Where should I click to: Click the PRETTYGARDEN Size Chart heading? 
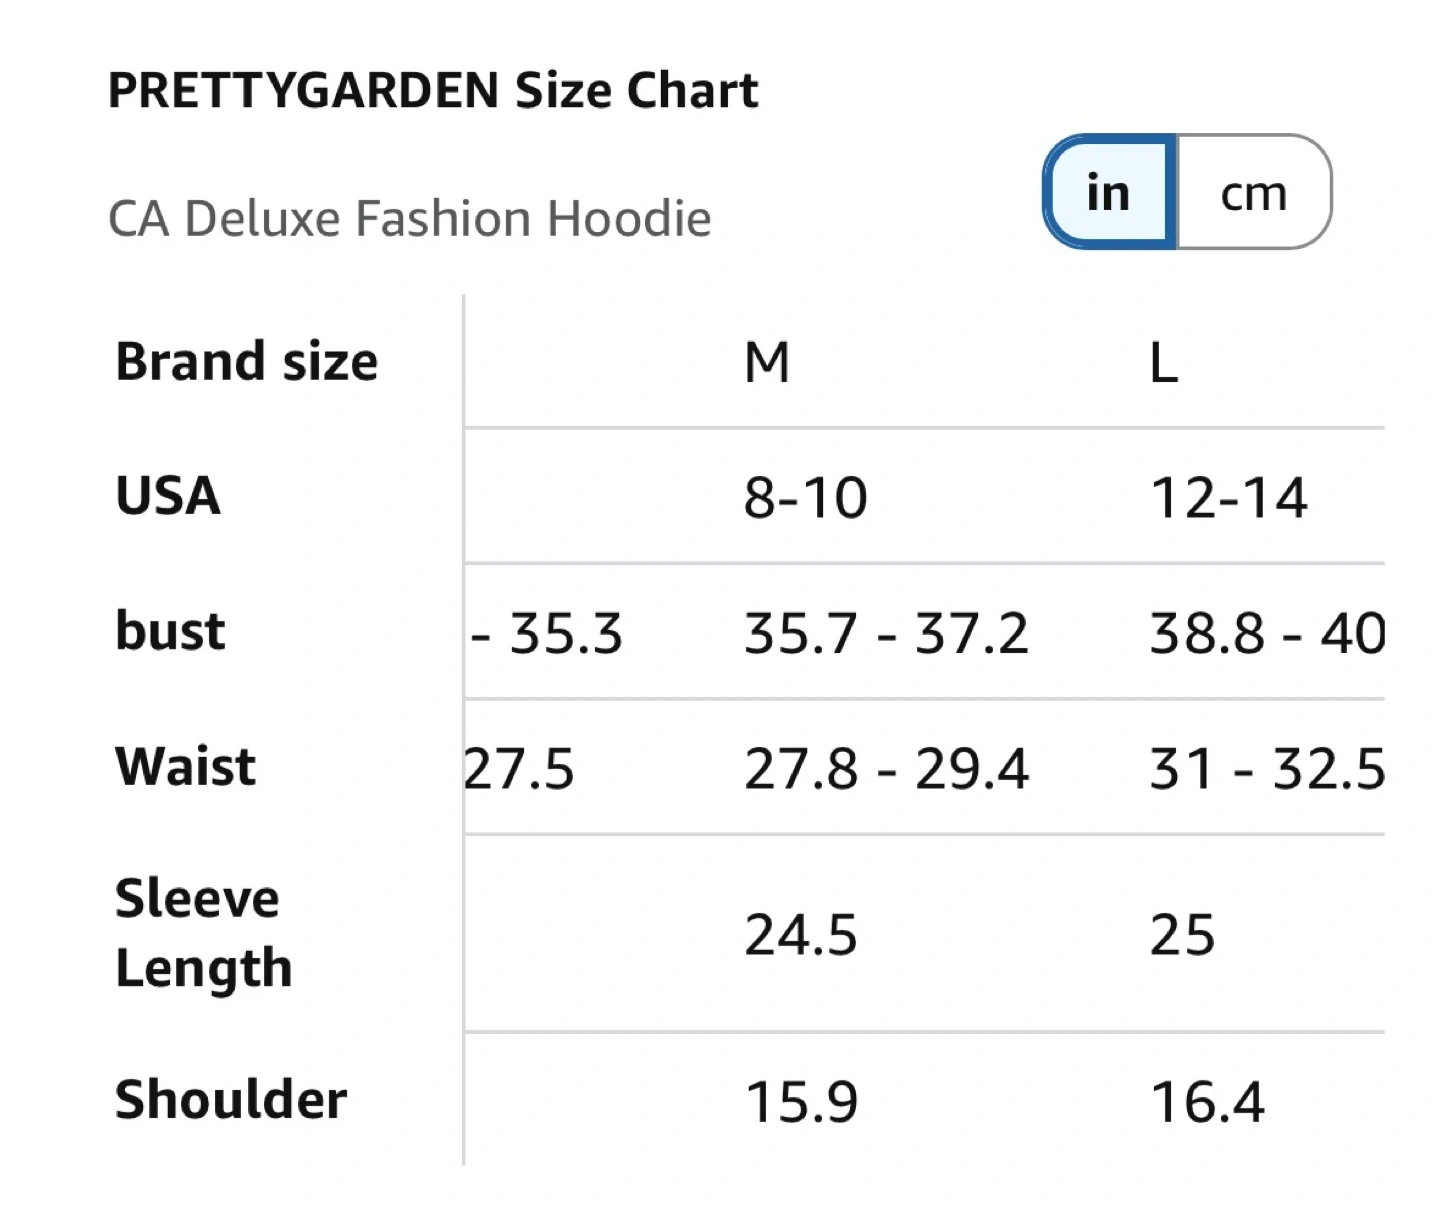(432, 91)
